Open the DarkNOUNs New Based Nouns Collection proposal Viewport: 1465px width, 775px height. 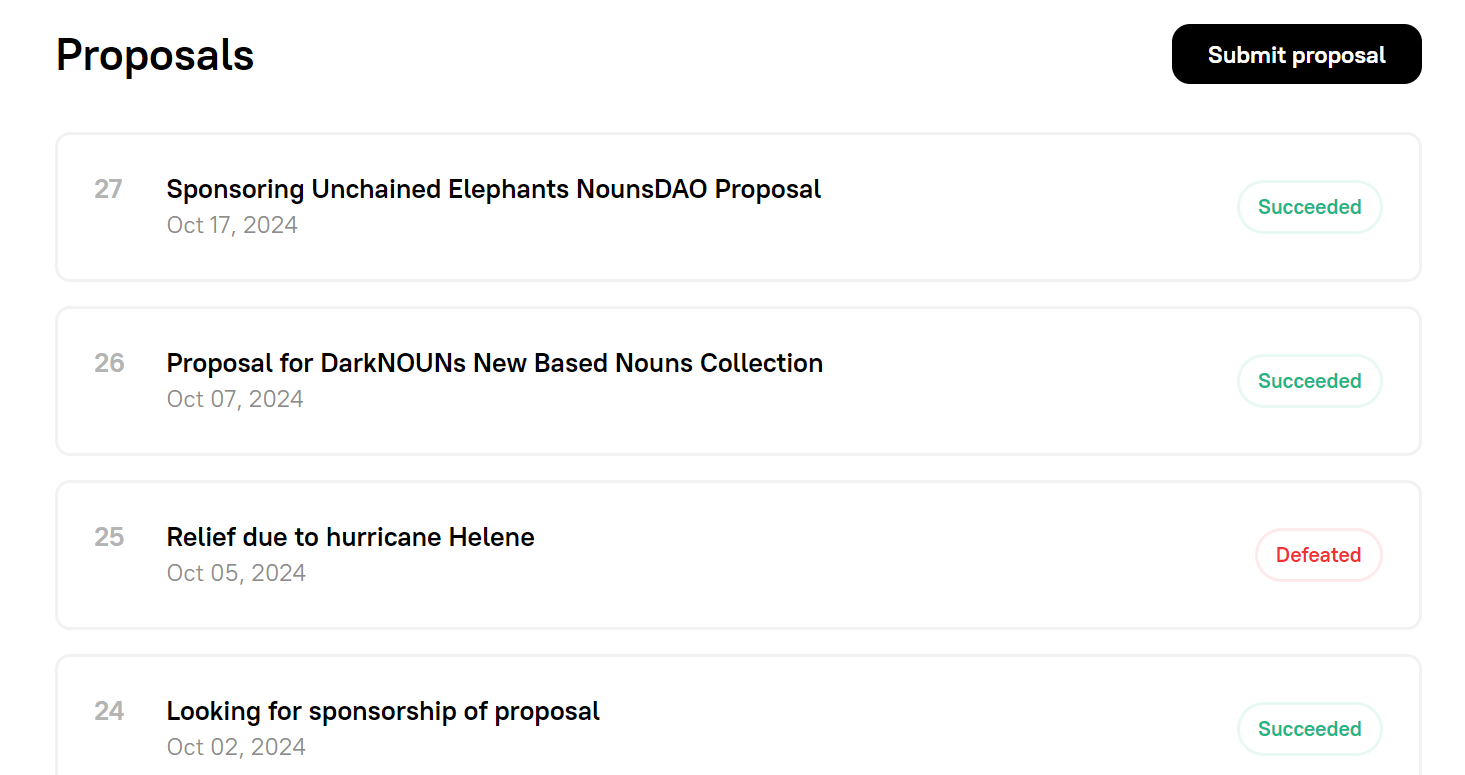(494, 363)
